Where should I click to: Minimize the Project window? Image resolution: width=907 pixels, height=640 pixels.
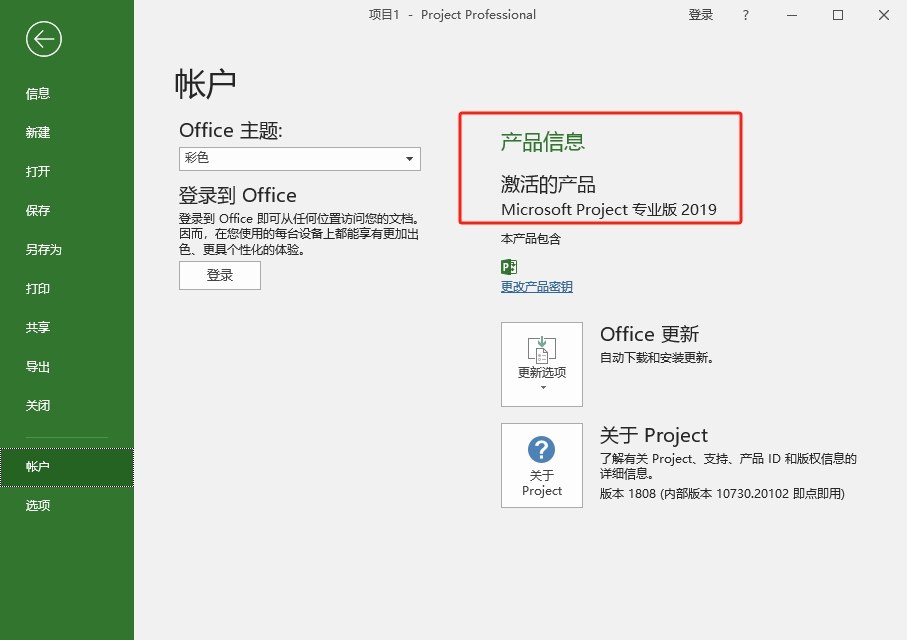792,15
